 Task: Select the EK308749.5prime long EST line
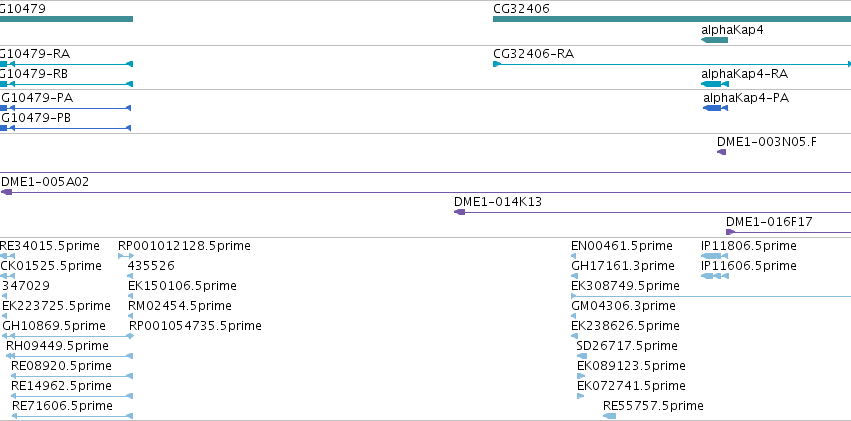click(x=711, y=296)
